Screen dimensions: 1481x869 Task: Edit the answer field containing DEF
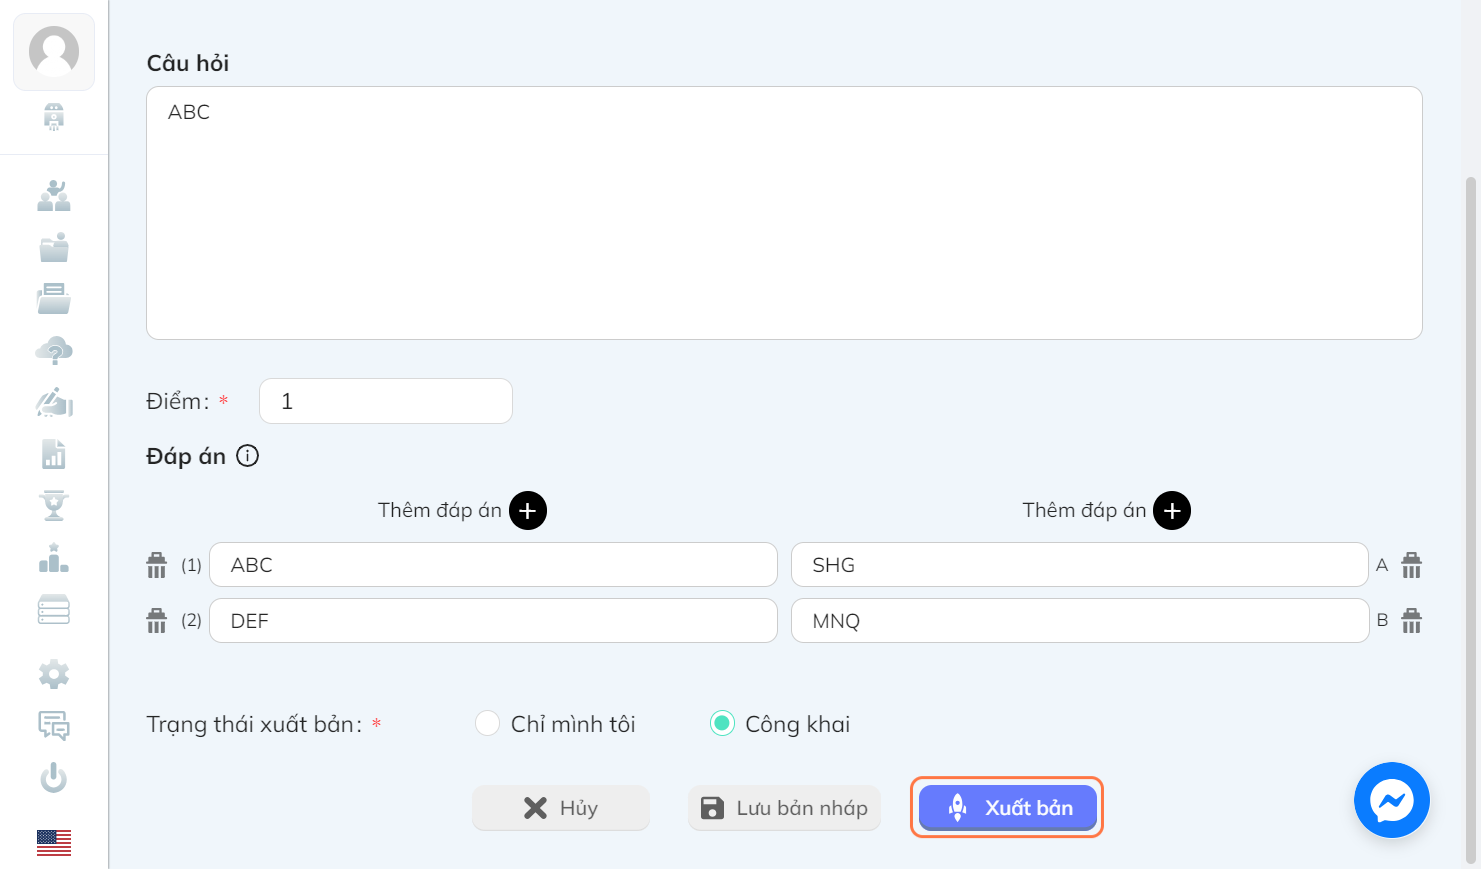point(493,621)
